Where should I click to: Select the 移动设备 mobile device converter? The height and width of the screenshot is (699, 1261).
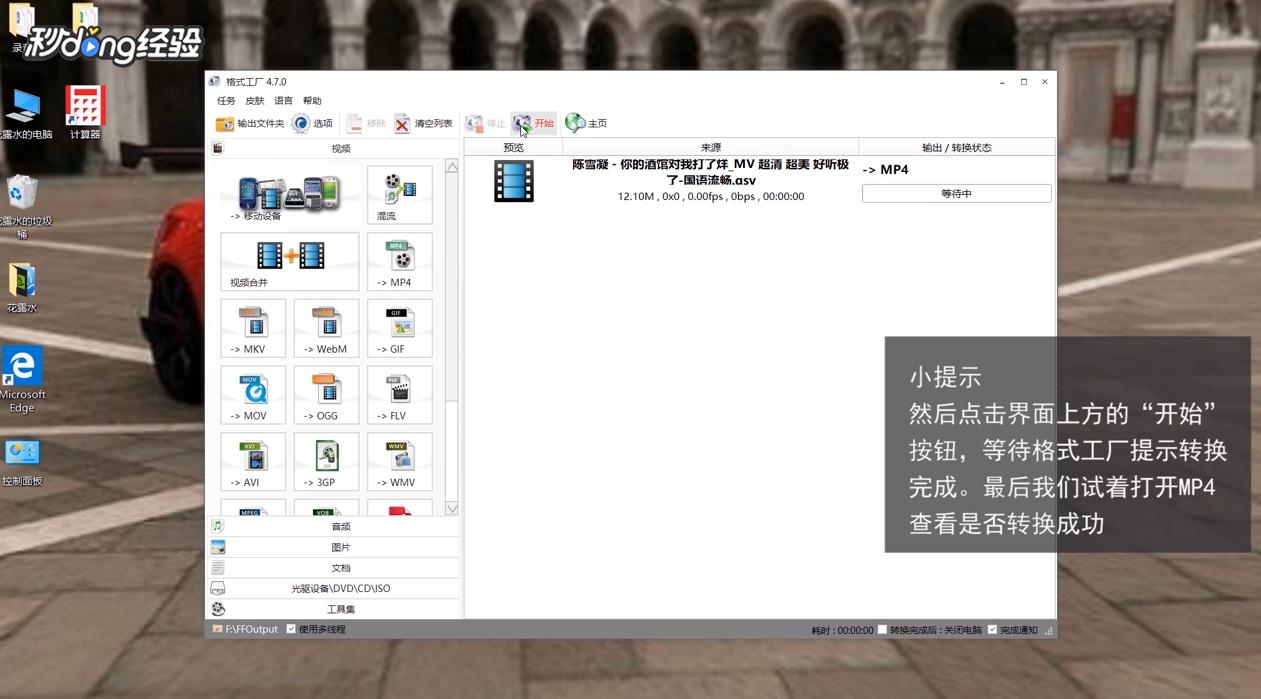coord(290,195)
